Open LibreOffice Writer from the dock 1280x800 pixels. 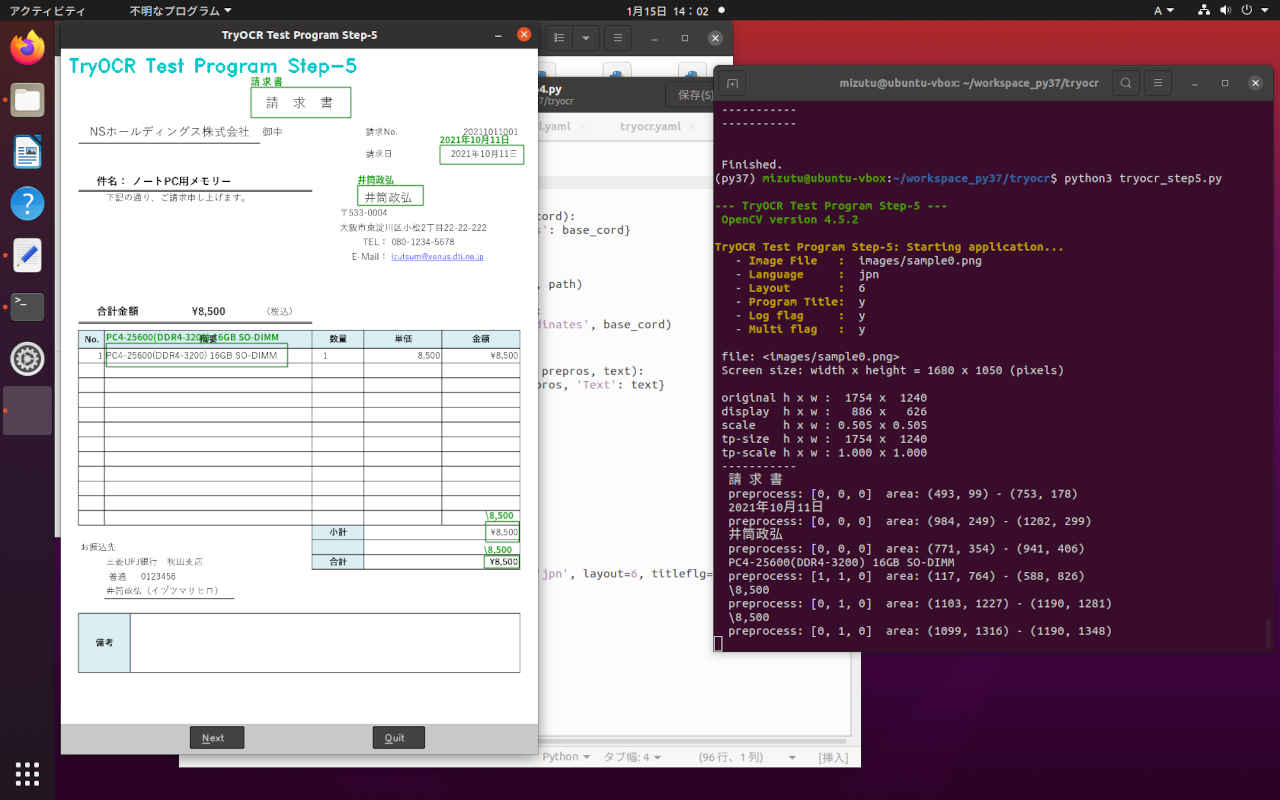click(x=27, y=152)
